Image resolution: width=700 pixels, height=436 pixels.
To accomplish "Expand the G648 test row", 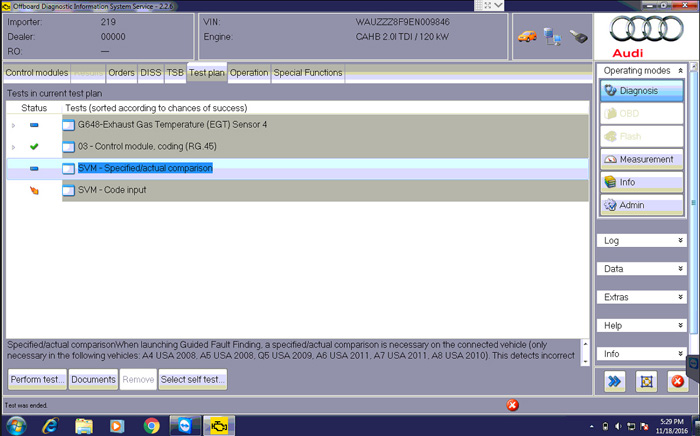I will pyautogui.click(x=13, y=125).
